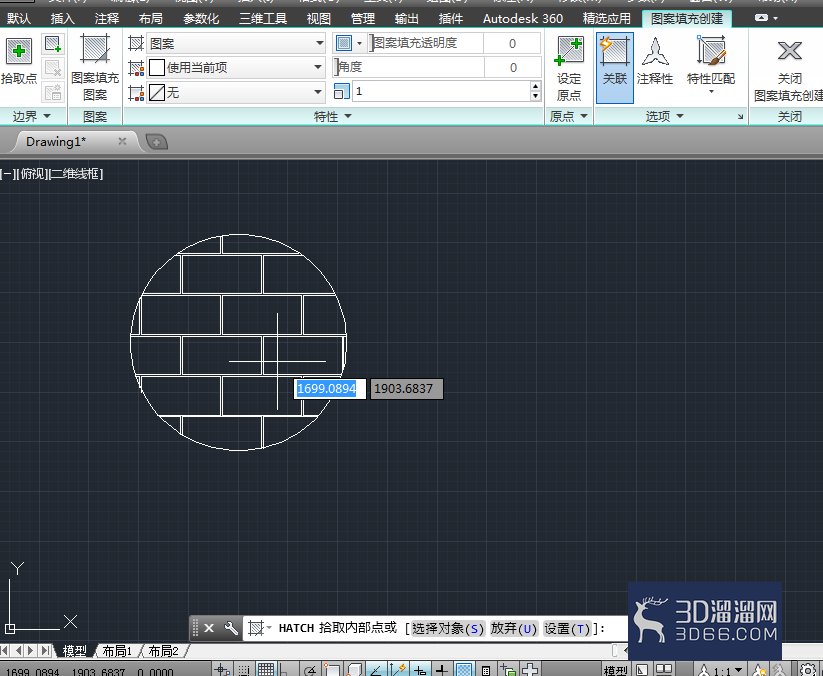Choose the 选择对象(S) command option
This screenshot has height=676, width=823.
point(447,628)
